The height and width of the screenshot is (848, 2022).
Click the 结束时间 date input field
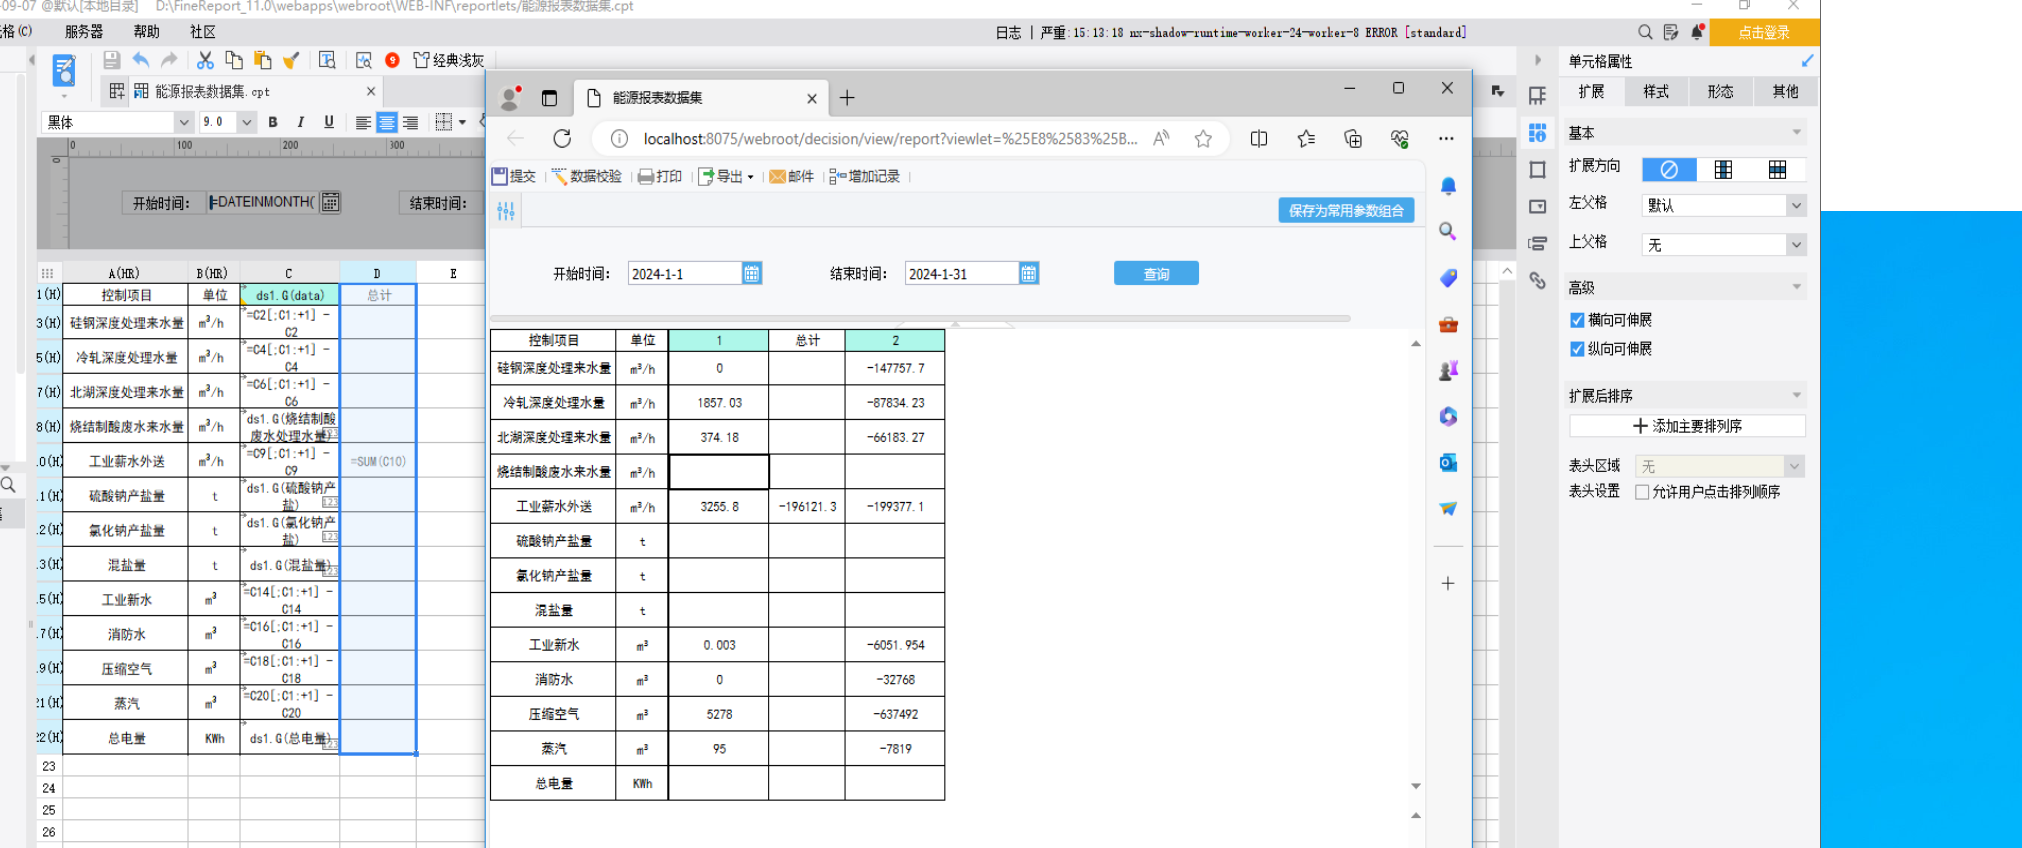(x=962, y=273)
